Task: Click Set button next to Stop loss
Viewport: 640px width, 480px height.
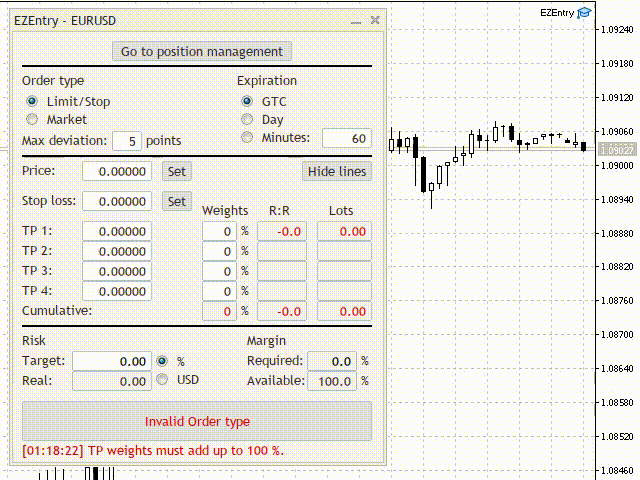Action: coord(177,201)
